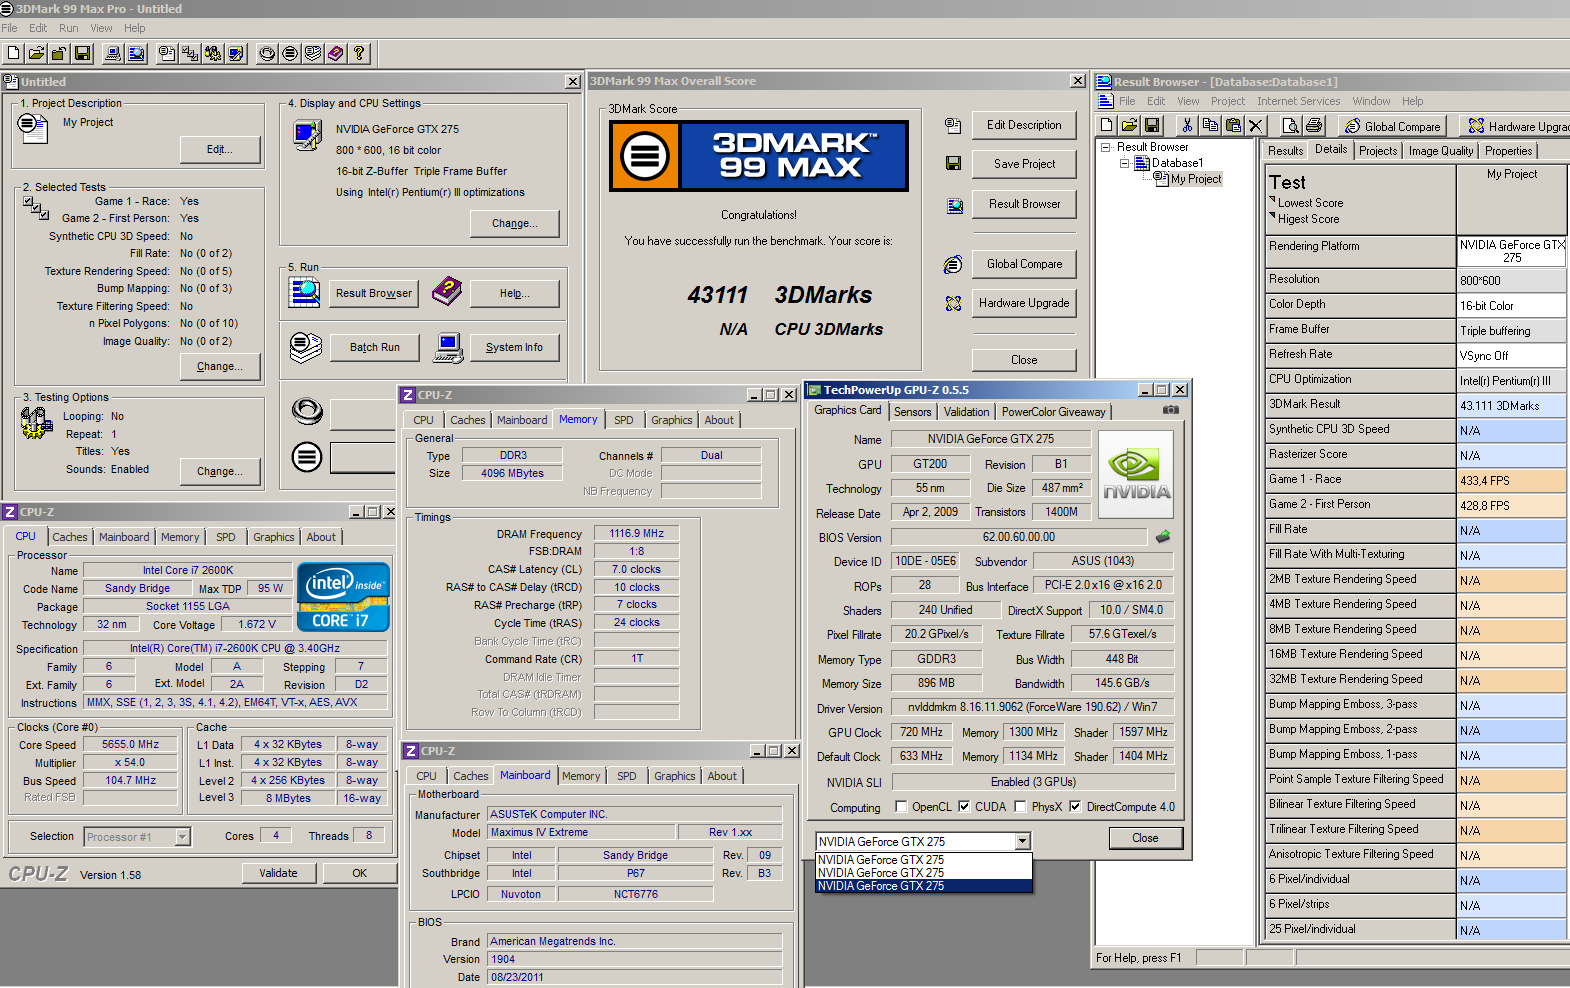This screenshot has height=988, width=1570.
Task: Click the purple help book icon in main toolbar
Action: click(x=336, y=53)
